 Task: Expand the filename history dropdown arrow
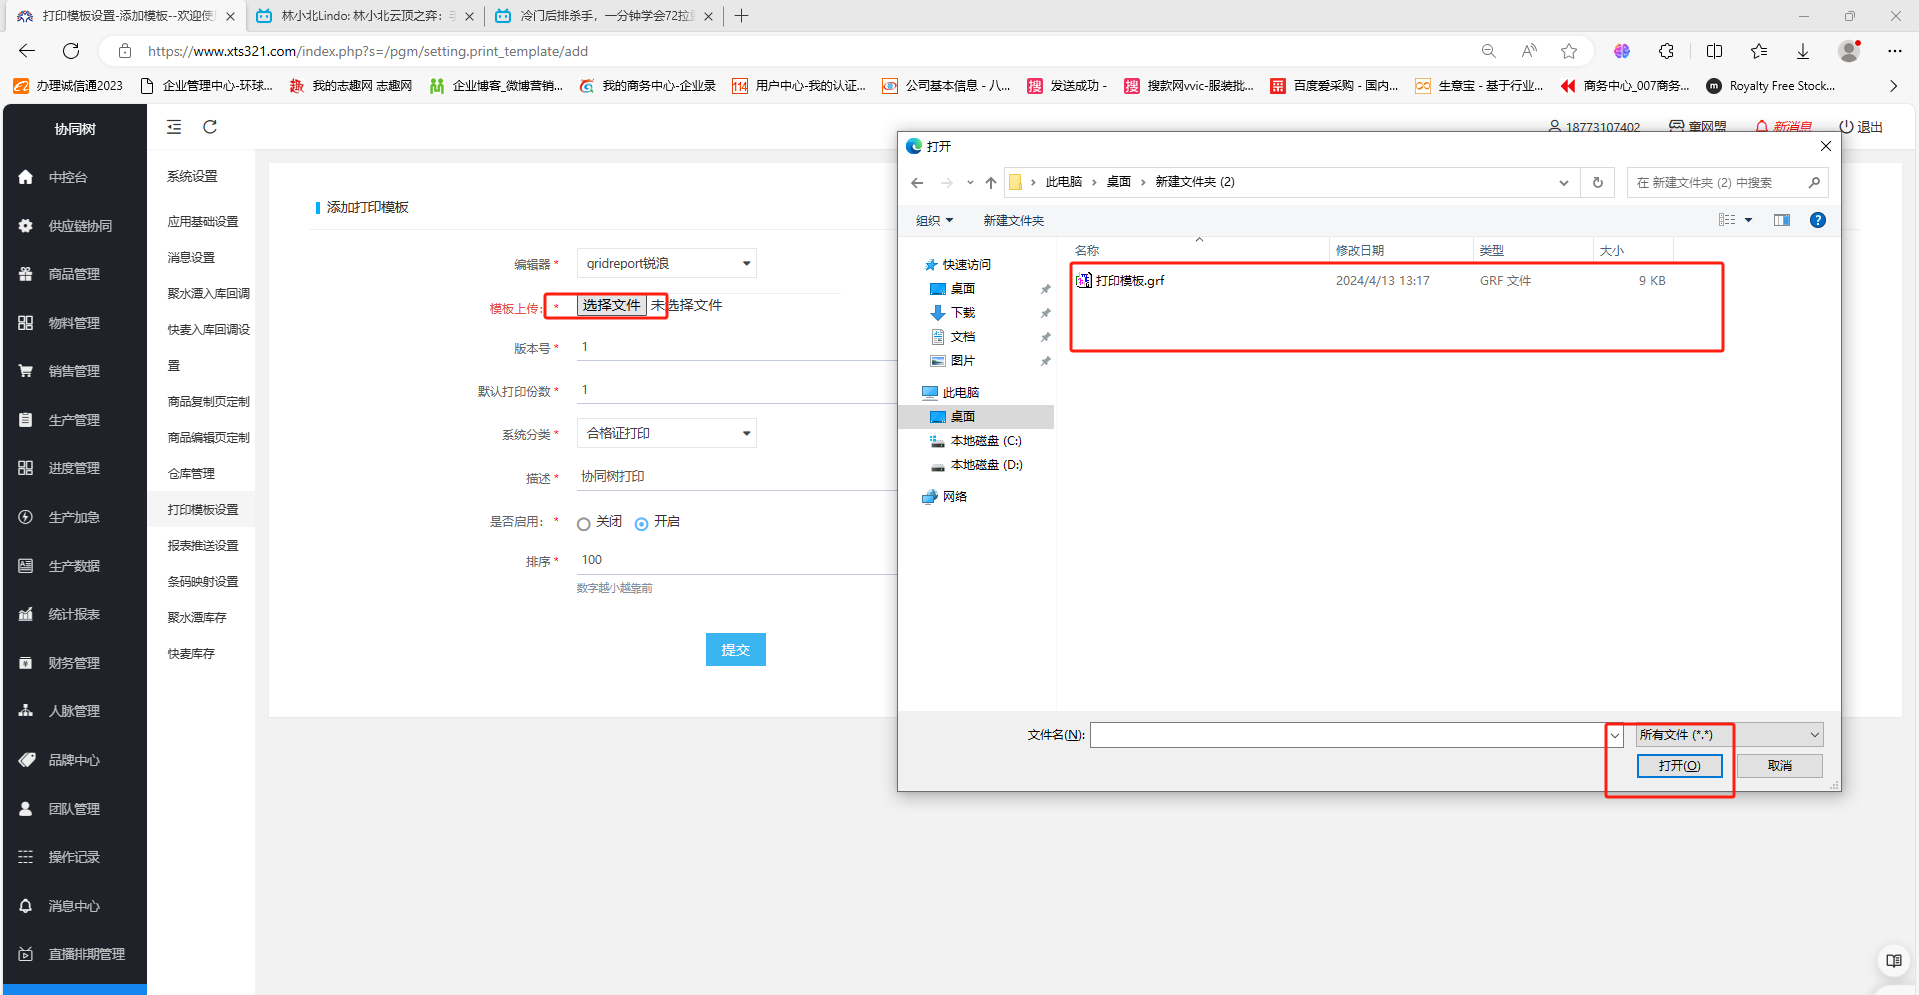tap(1615, 735)
